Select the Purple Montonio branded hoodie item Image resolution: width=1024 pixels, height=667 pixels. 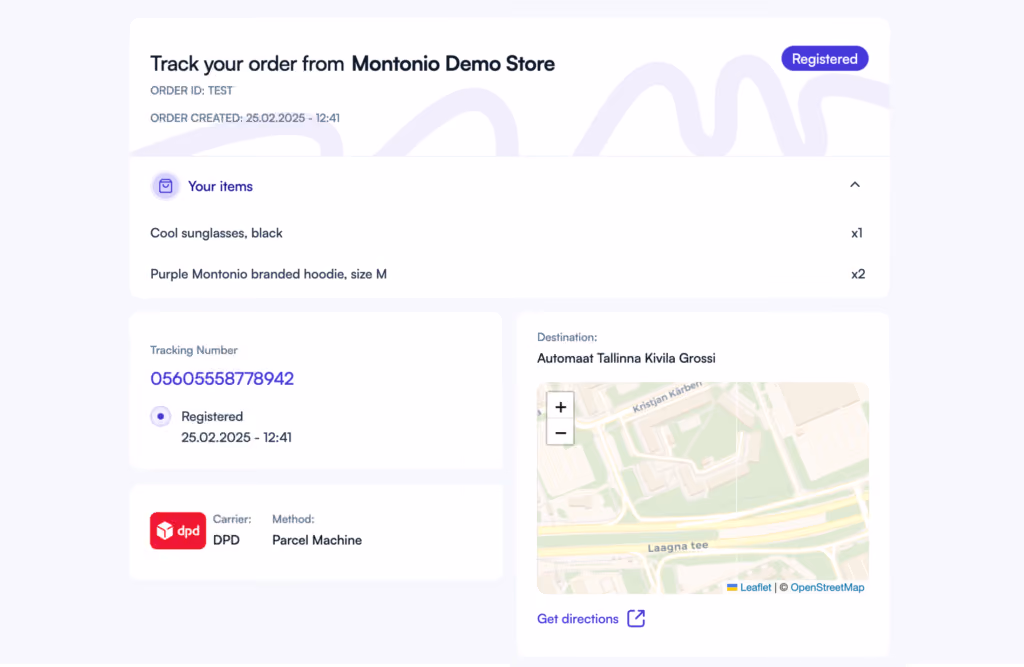pos(268,274)
